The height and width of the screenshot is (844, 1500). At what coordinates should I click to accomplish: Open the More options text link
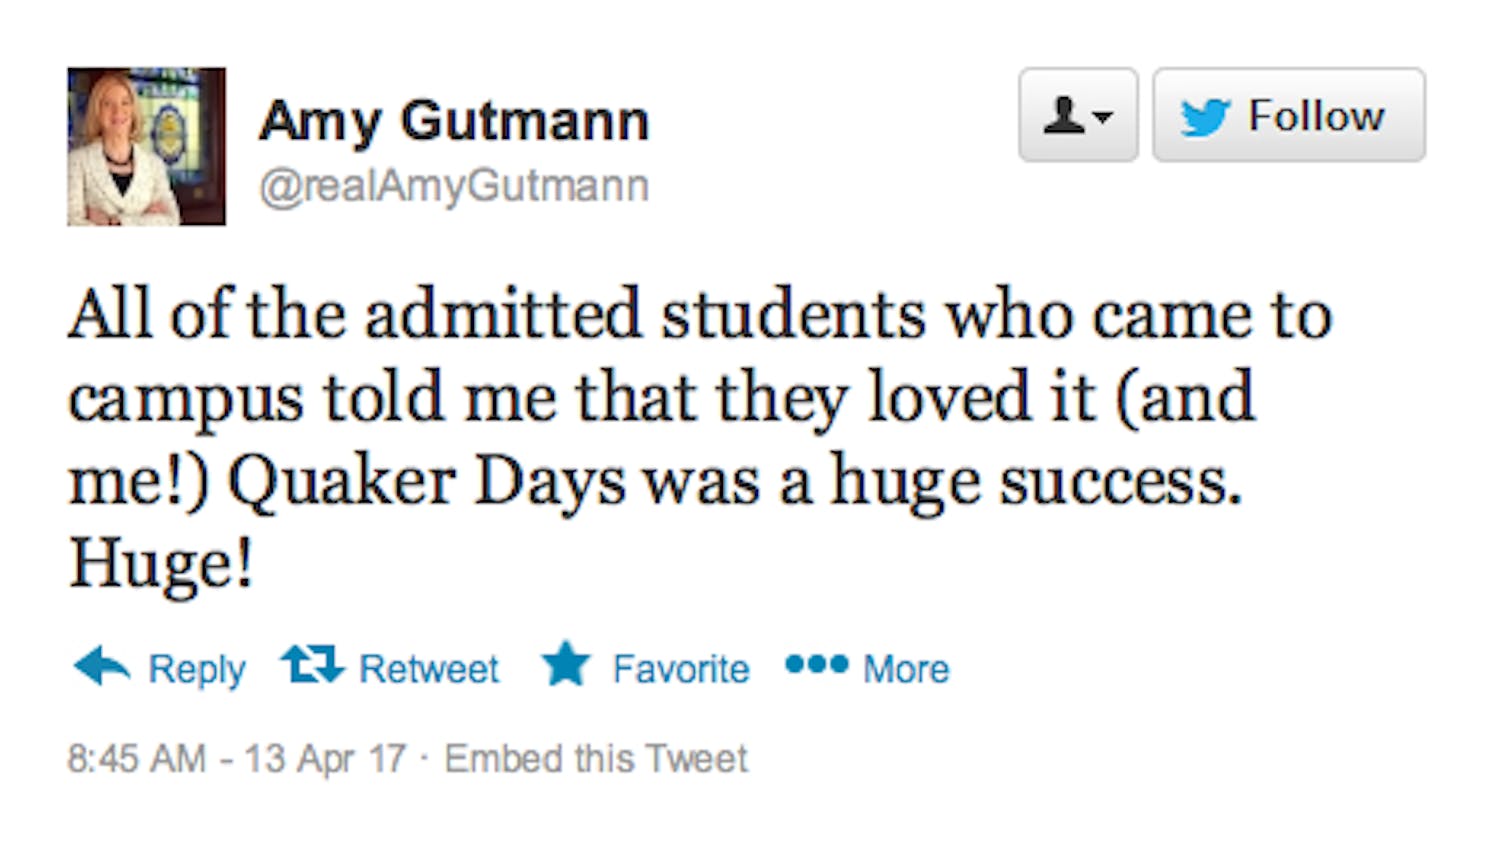(x=906, y=669)
